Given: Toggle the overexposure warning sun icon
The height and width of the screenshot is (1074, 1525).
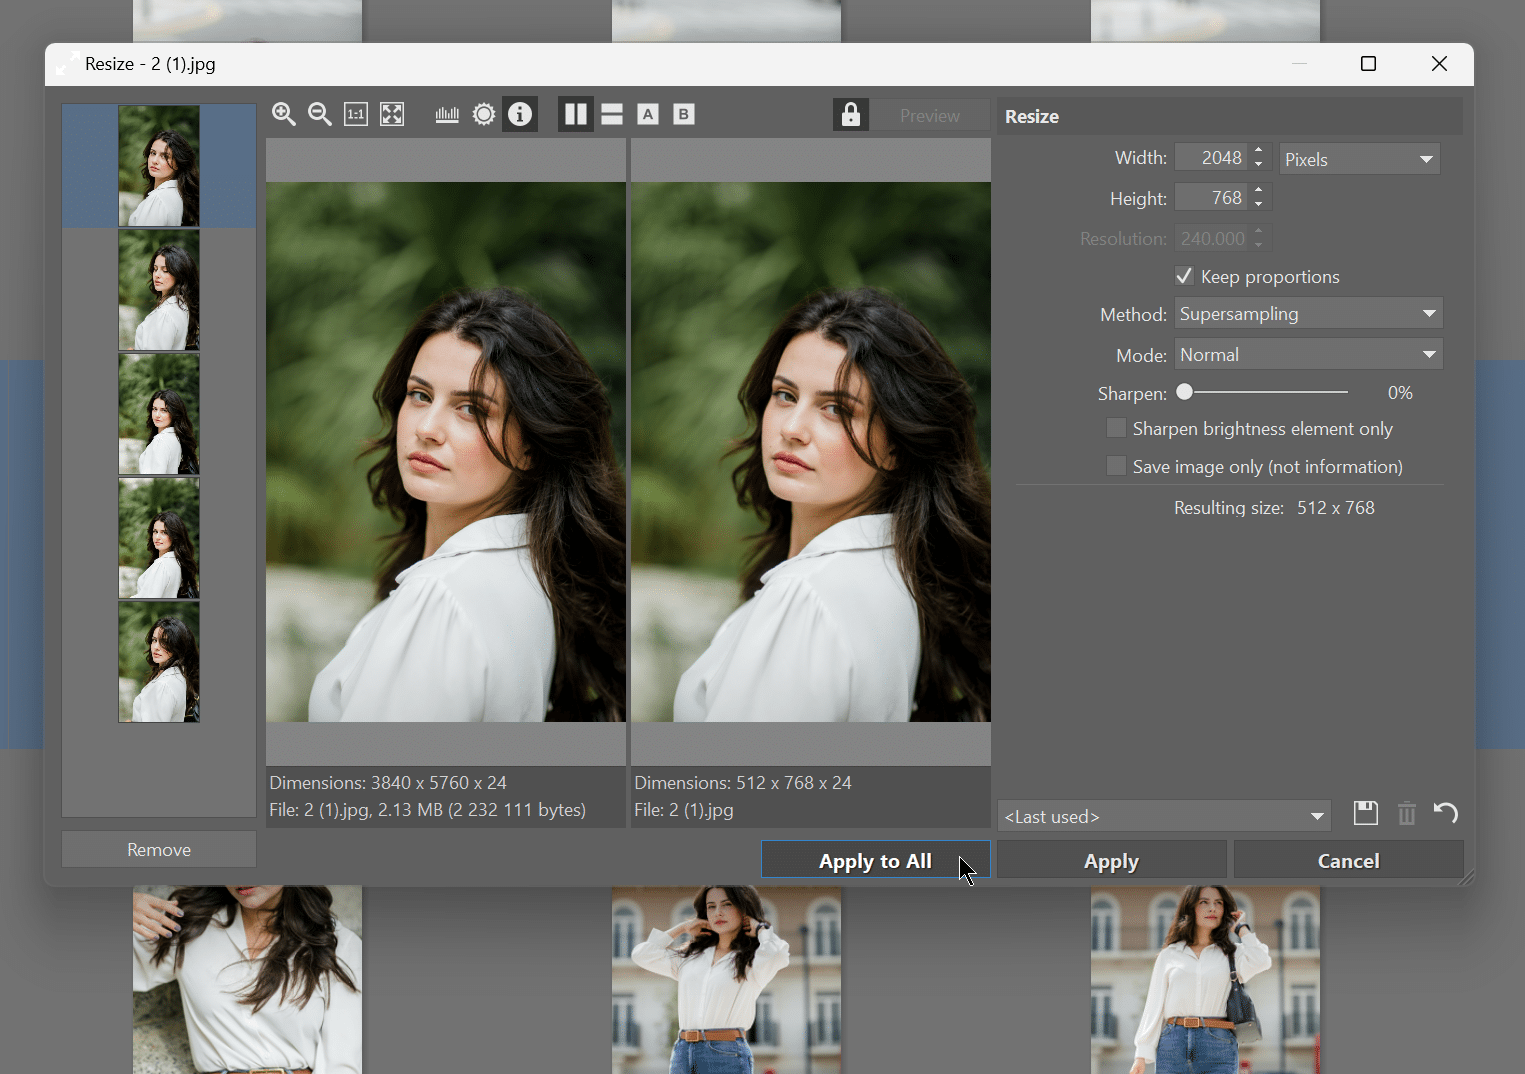Looking at the screenshot, I should (x=484, y=114).
